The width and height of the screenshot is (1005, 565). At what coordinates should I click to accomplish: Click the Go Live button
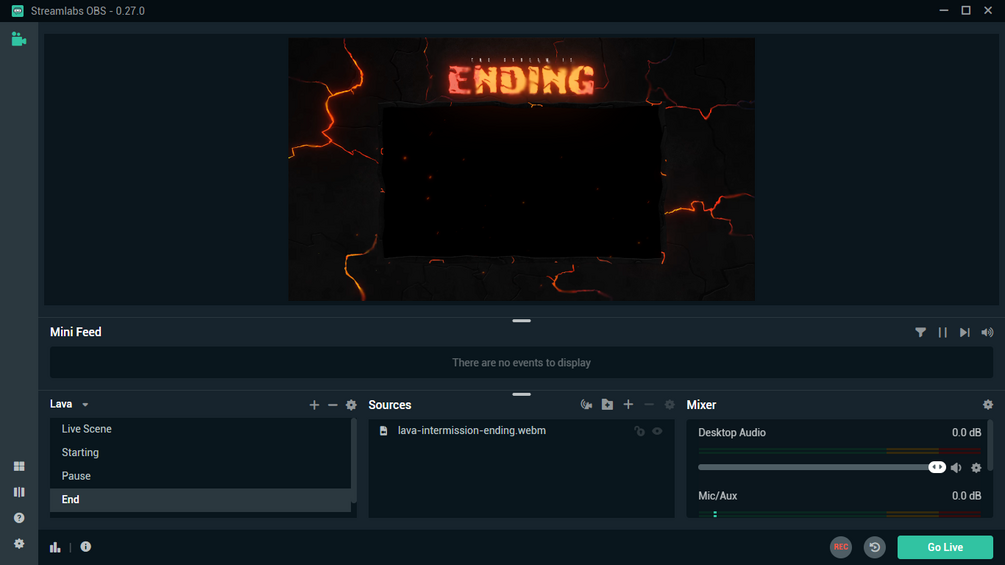coord(945,547)
